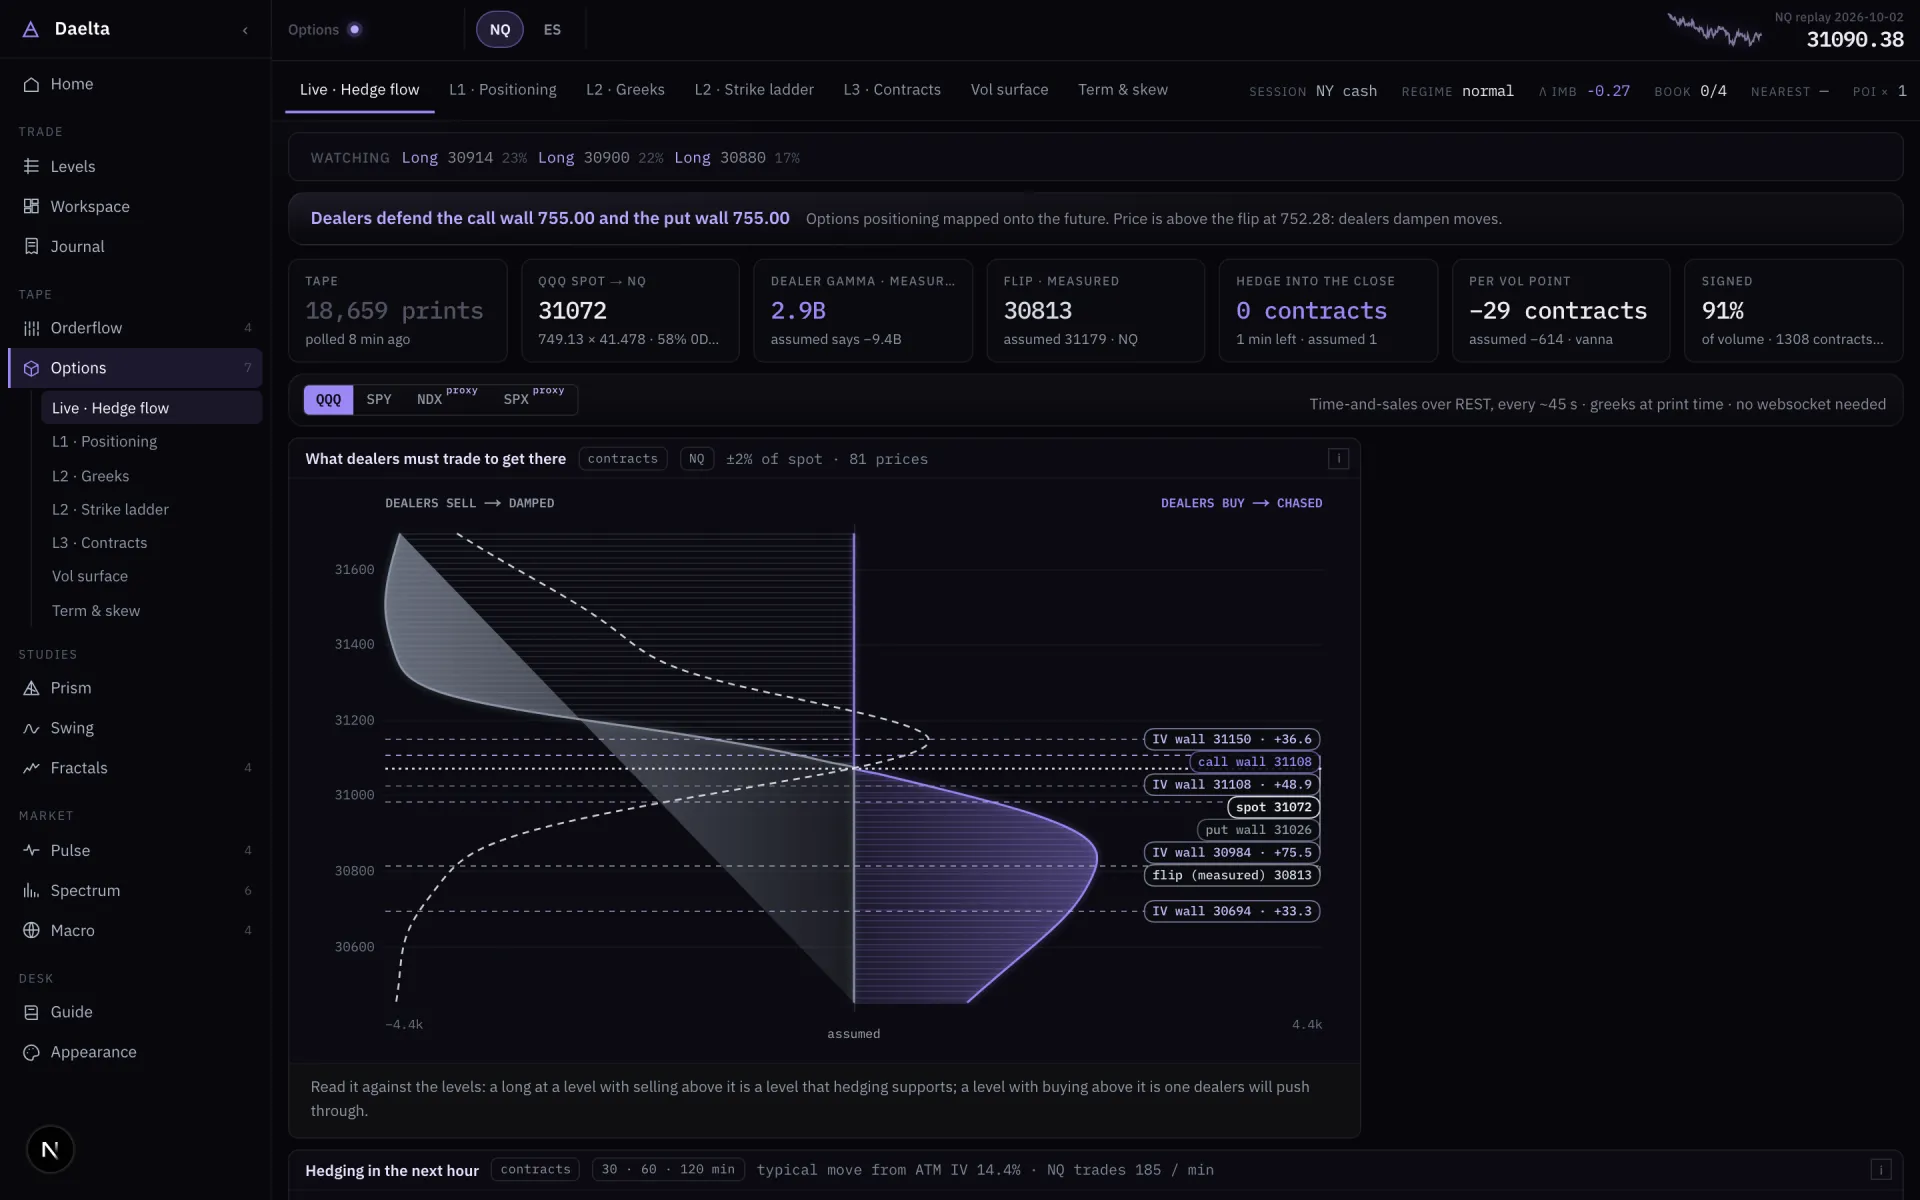Click the Macro globe icon
Image resolution: width=1920 pixels, height=1200 pixels.
click(31, 930)
